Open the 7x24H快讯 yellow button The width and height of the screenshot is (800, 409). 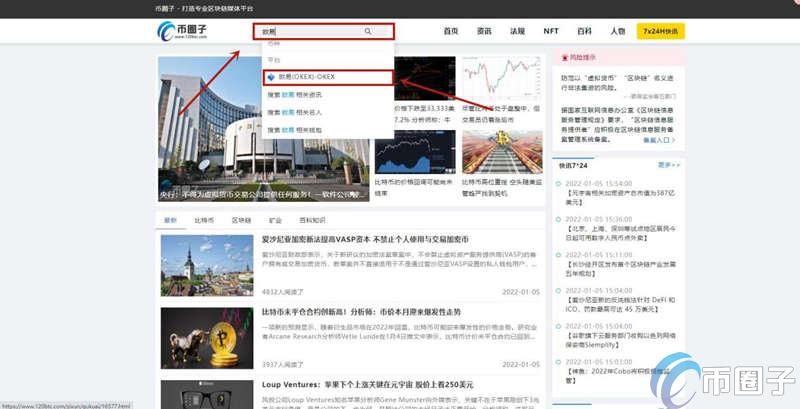[661, 31]
